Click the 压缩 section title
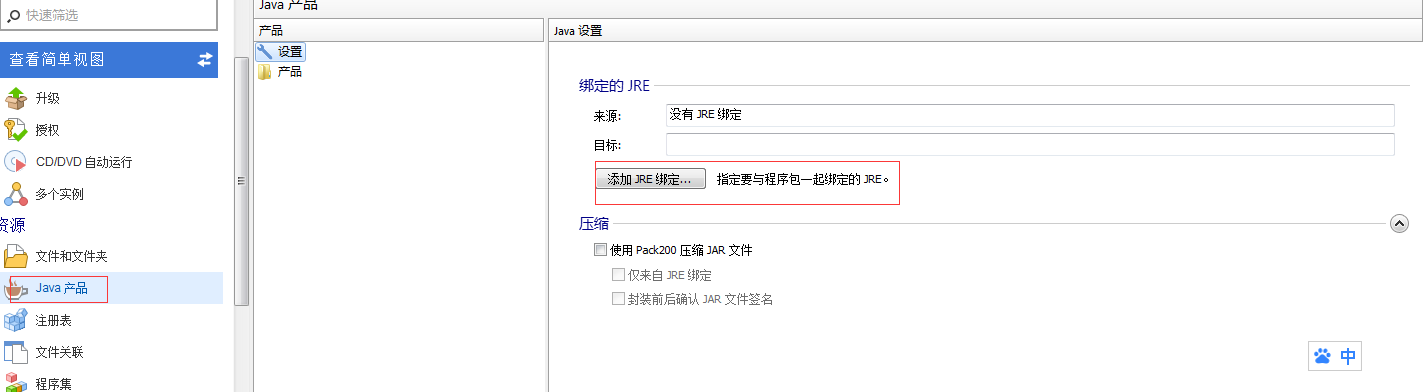 click(594, 224)
